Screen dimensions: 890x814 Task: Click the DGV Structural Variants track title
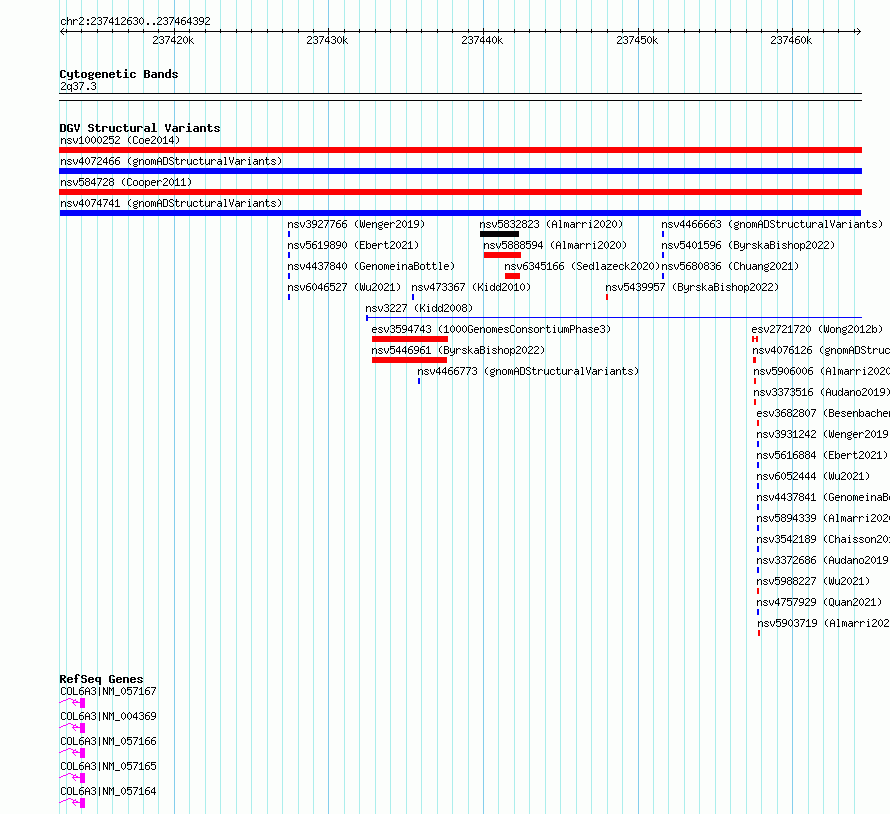[140, 128]
